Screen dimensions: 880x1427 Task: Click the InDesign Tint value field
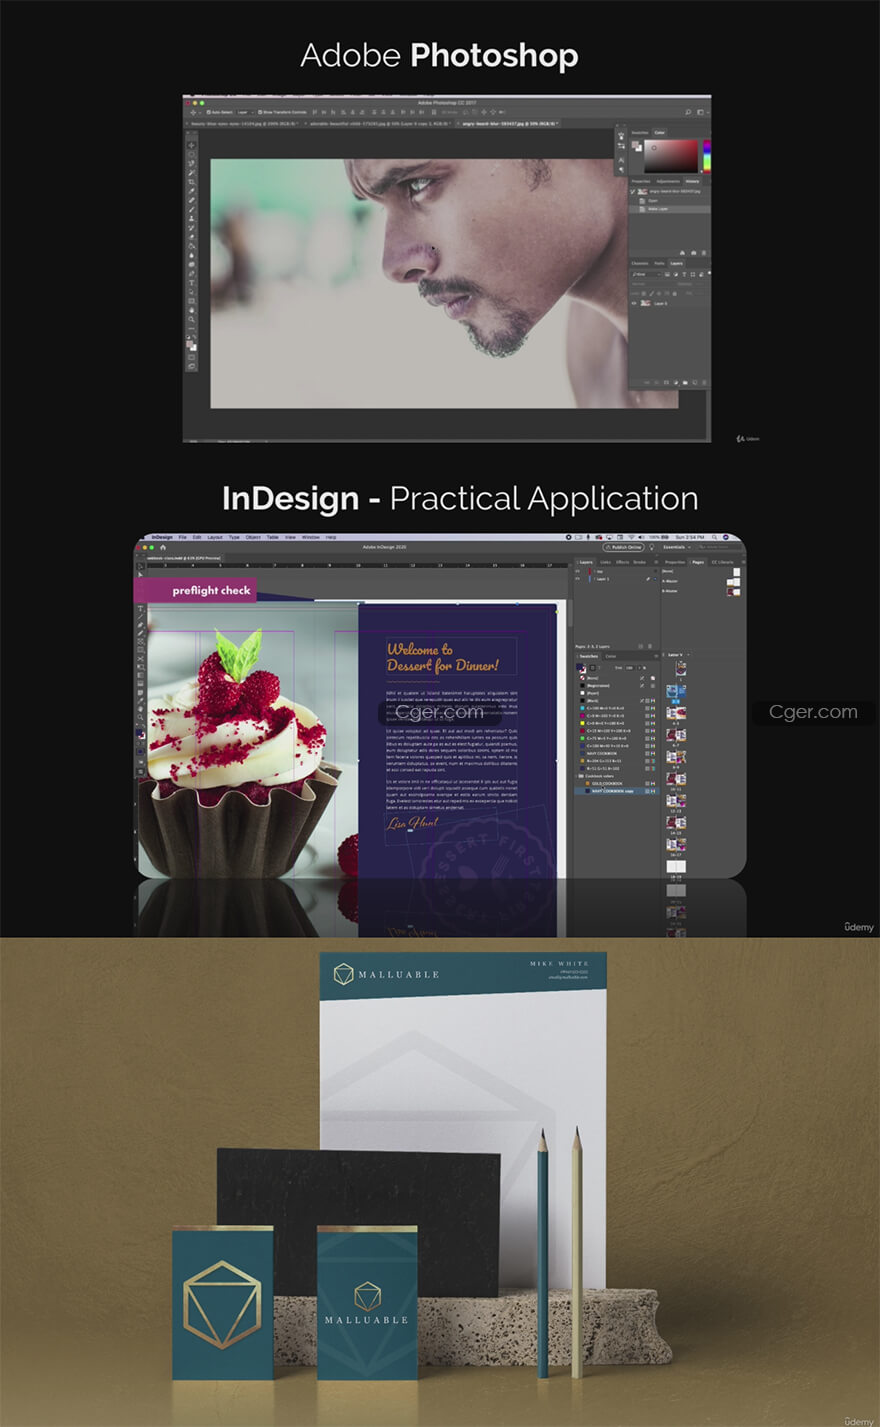pos(629,668)
